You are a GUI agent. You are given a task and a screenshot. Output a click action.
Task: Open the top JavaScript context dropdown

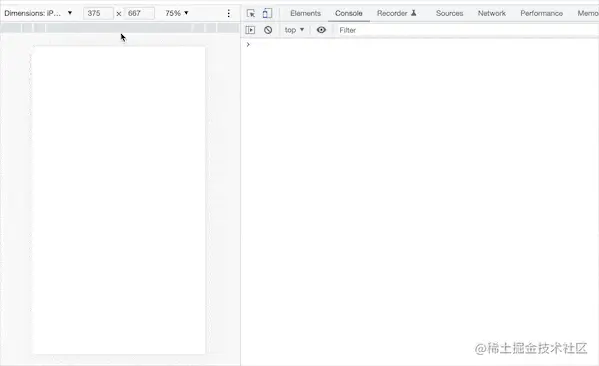(x=294, y=30)
